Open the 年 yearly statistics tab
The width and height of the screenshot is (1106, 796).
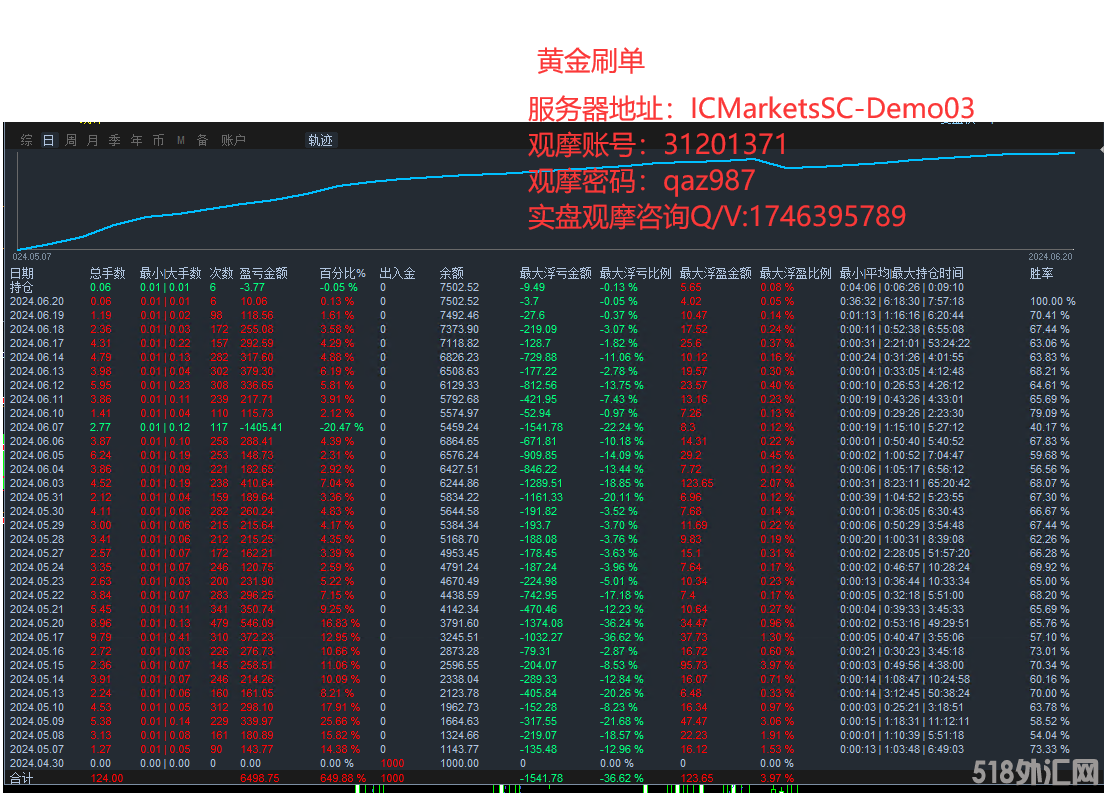(137, 141)
